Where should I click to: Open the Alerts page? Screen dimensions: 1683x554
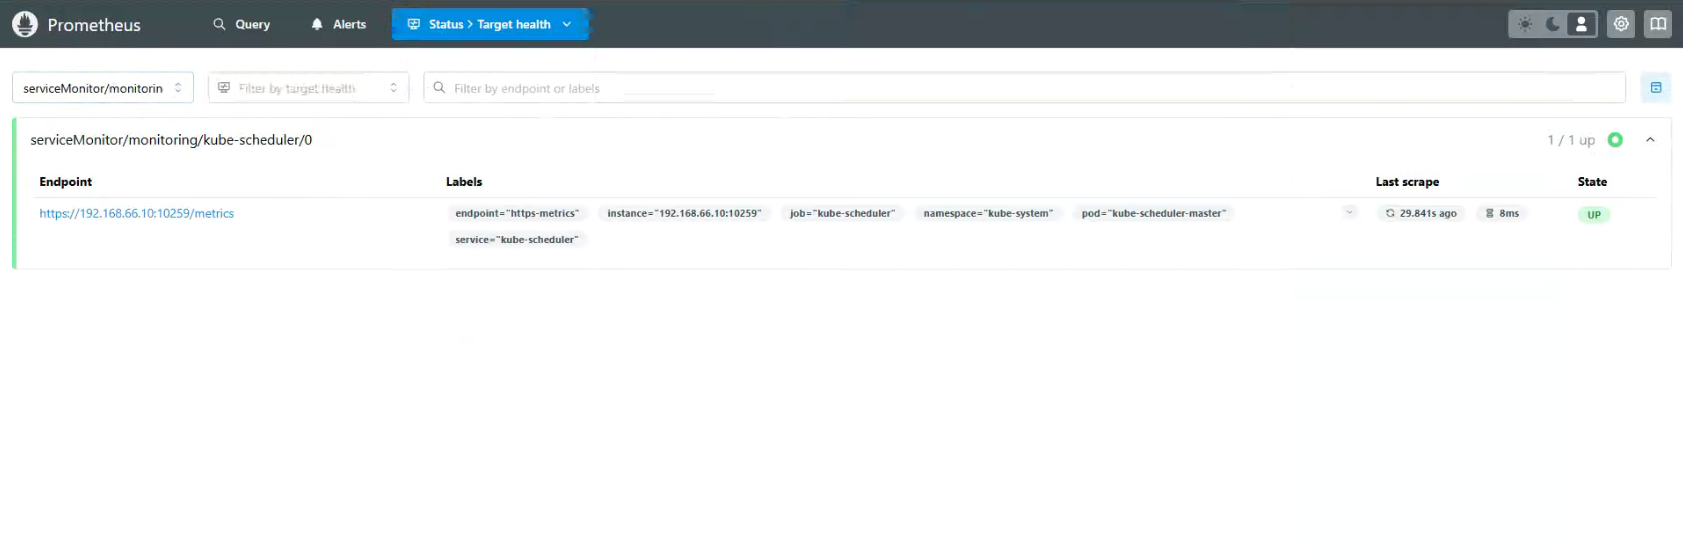tap(338, 24)
